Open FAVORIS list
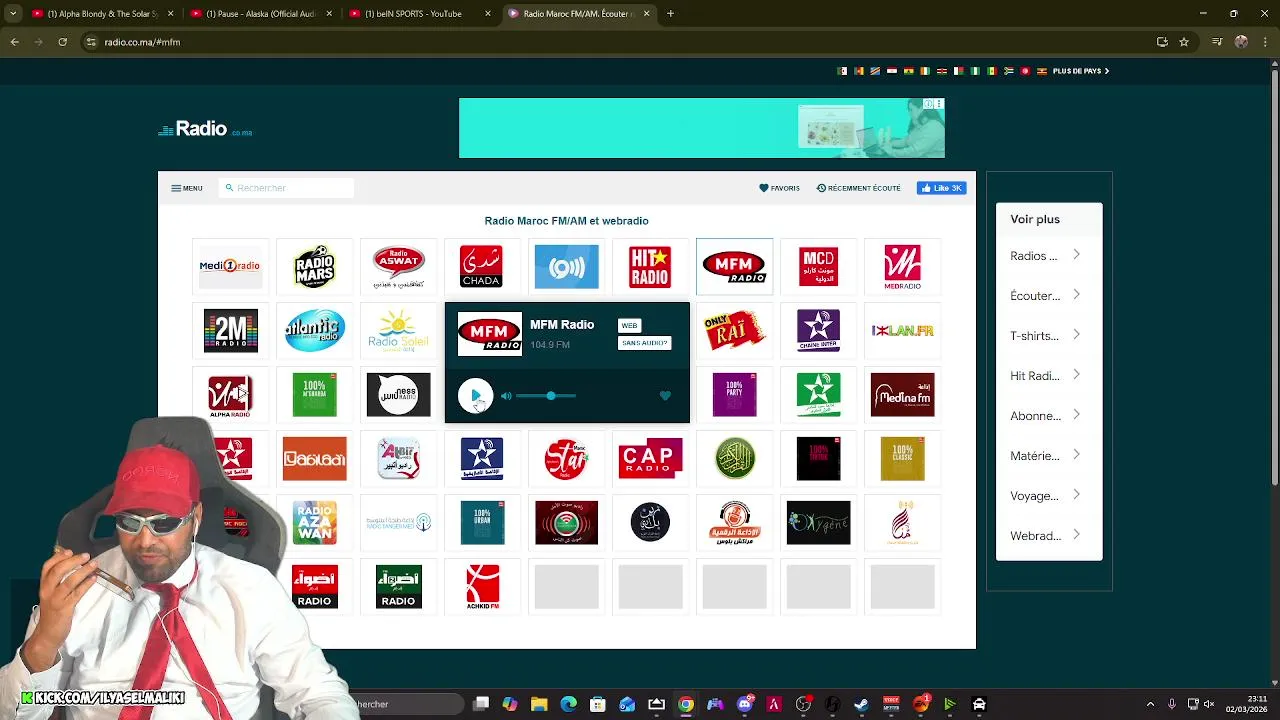The width and height of the screenshot is (1280, 720). [x=779, y=188]
